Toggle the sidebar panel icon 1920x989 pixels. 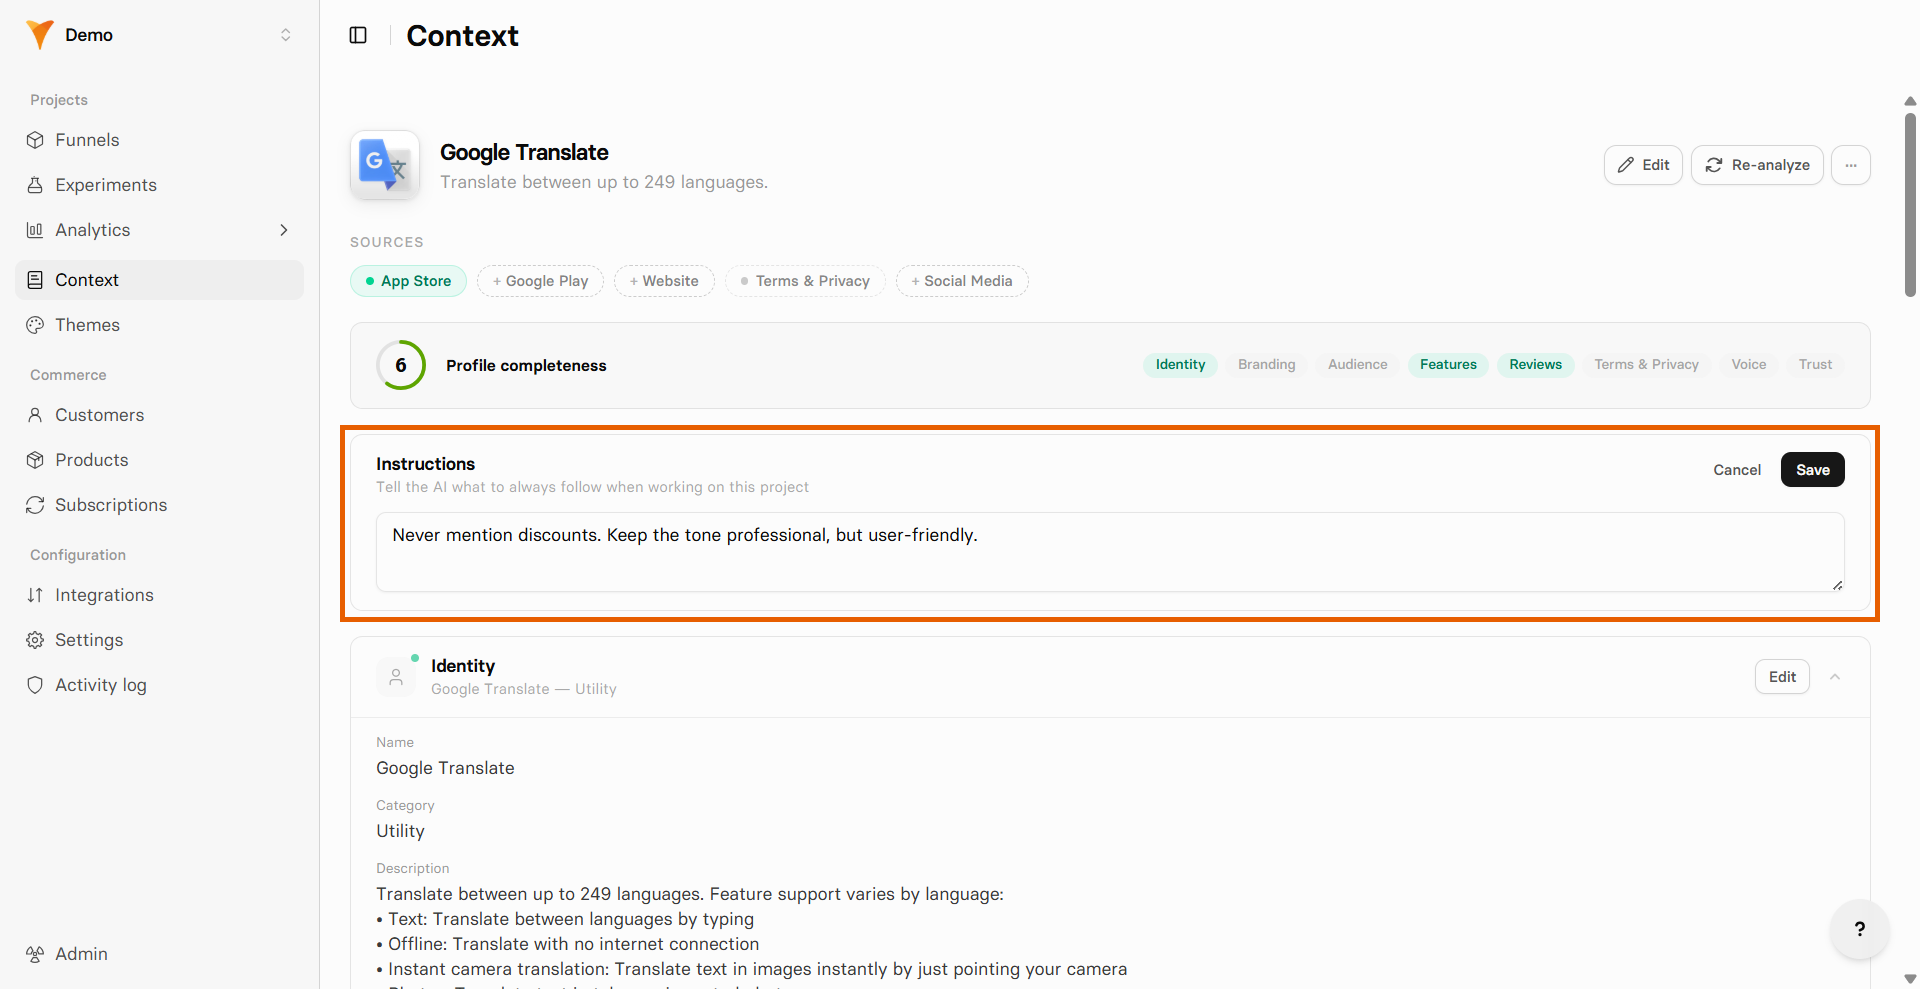click(x=358, y=35)
